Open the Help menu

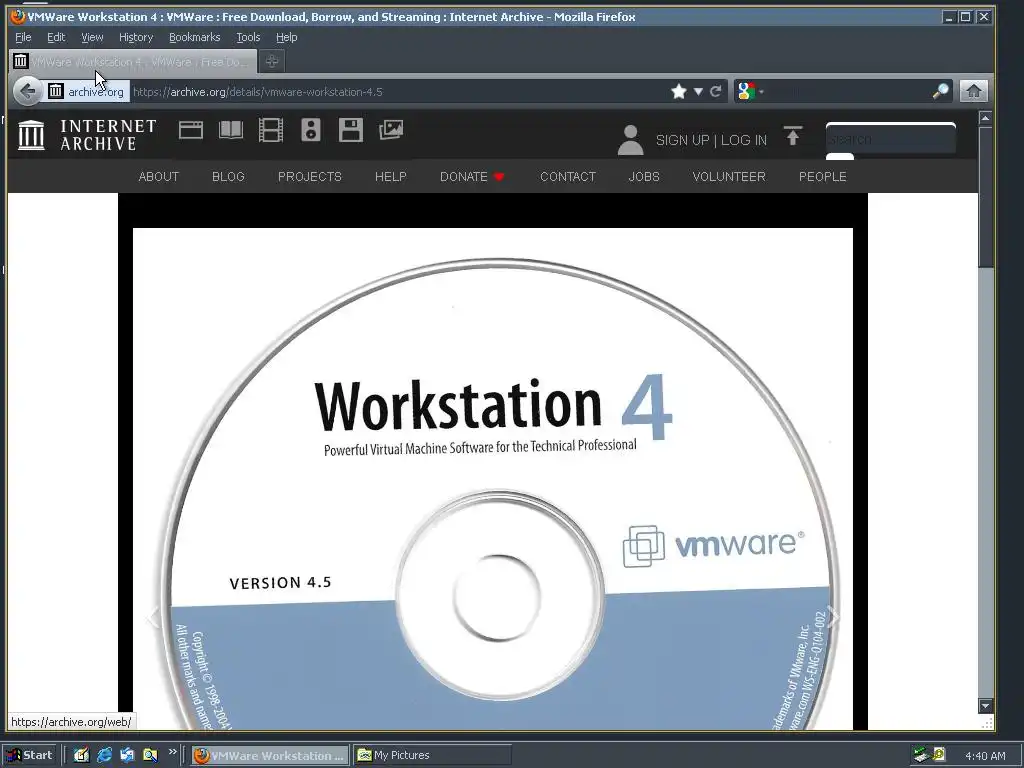286,37
